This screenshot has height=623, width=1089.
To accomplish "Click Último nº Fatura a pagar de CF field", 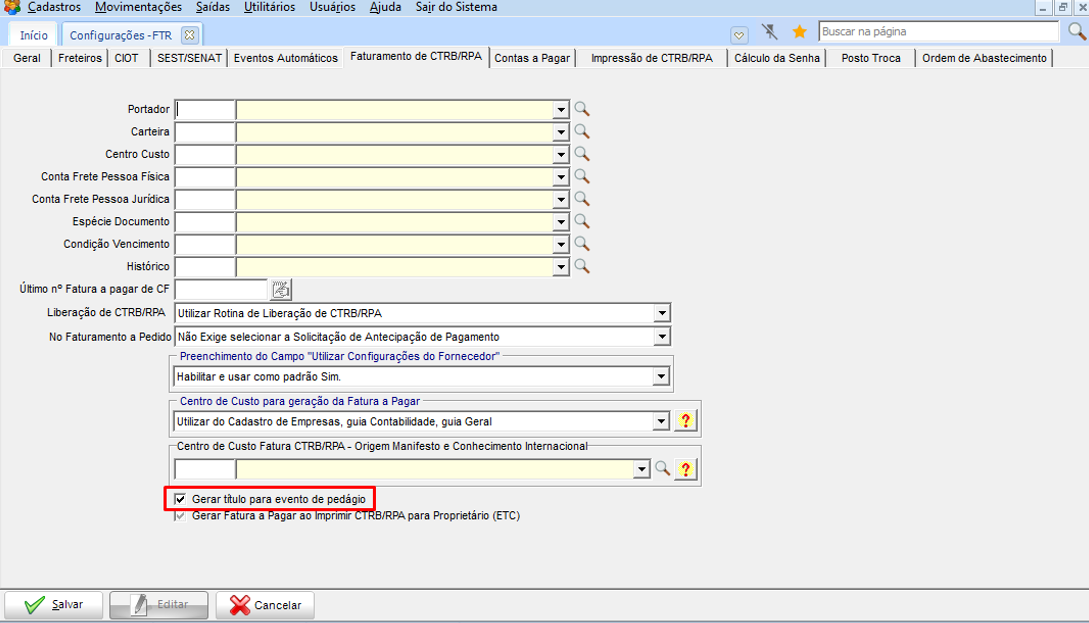I will click(x=221, y=289).
